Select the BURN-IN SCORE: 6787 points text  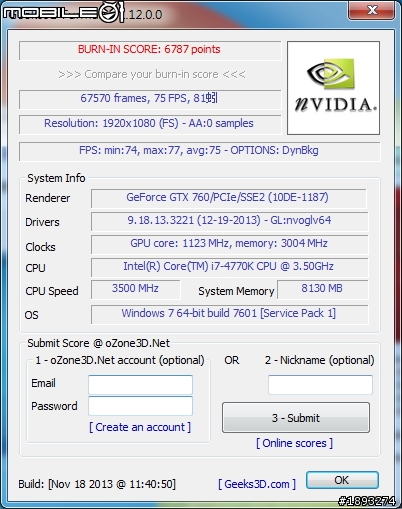[x=149, y=49]
